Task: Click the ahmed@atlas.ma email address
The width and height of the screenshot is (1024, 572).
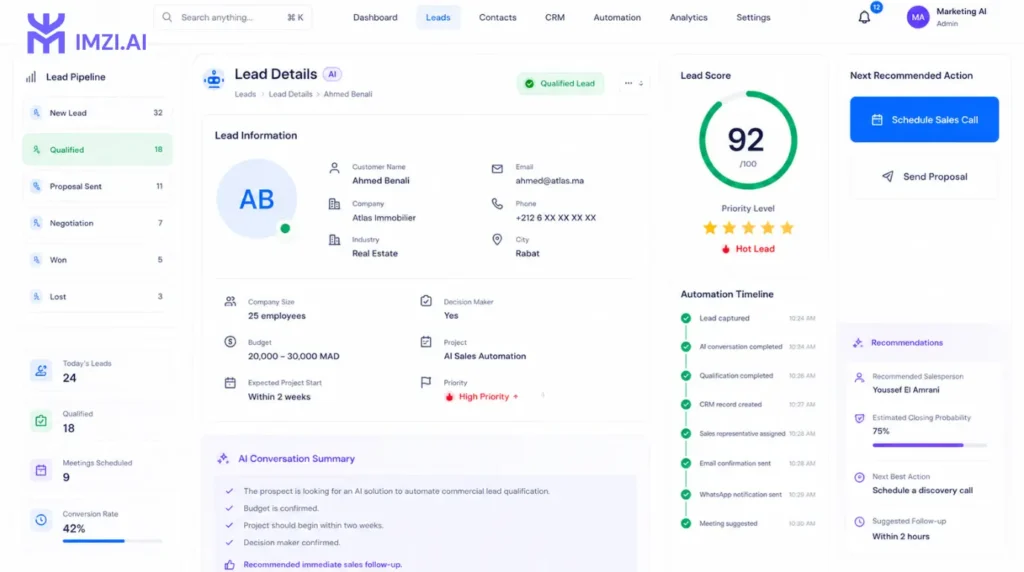Action: click(549, 181)
